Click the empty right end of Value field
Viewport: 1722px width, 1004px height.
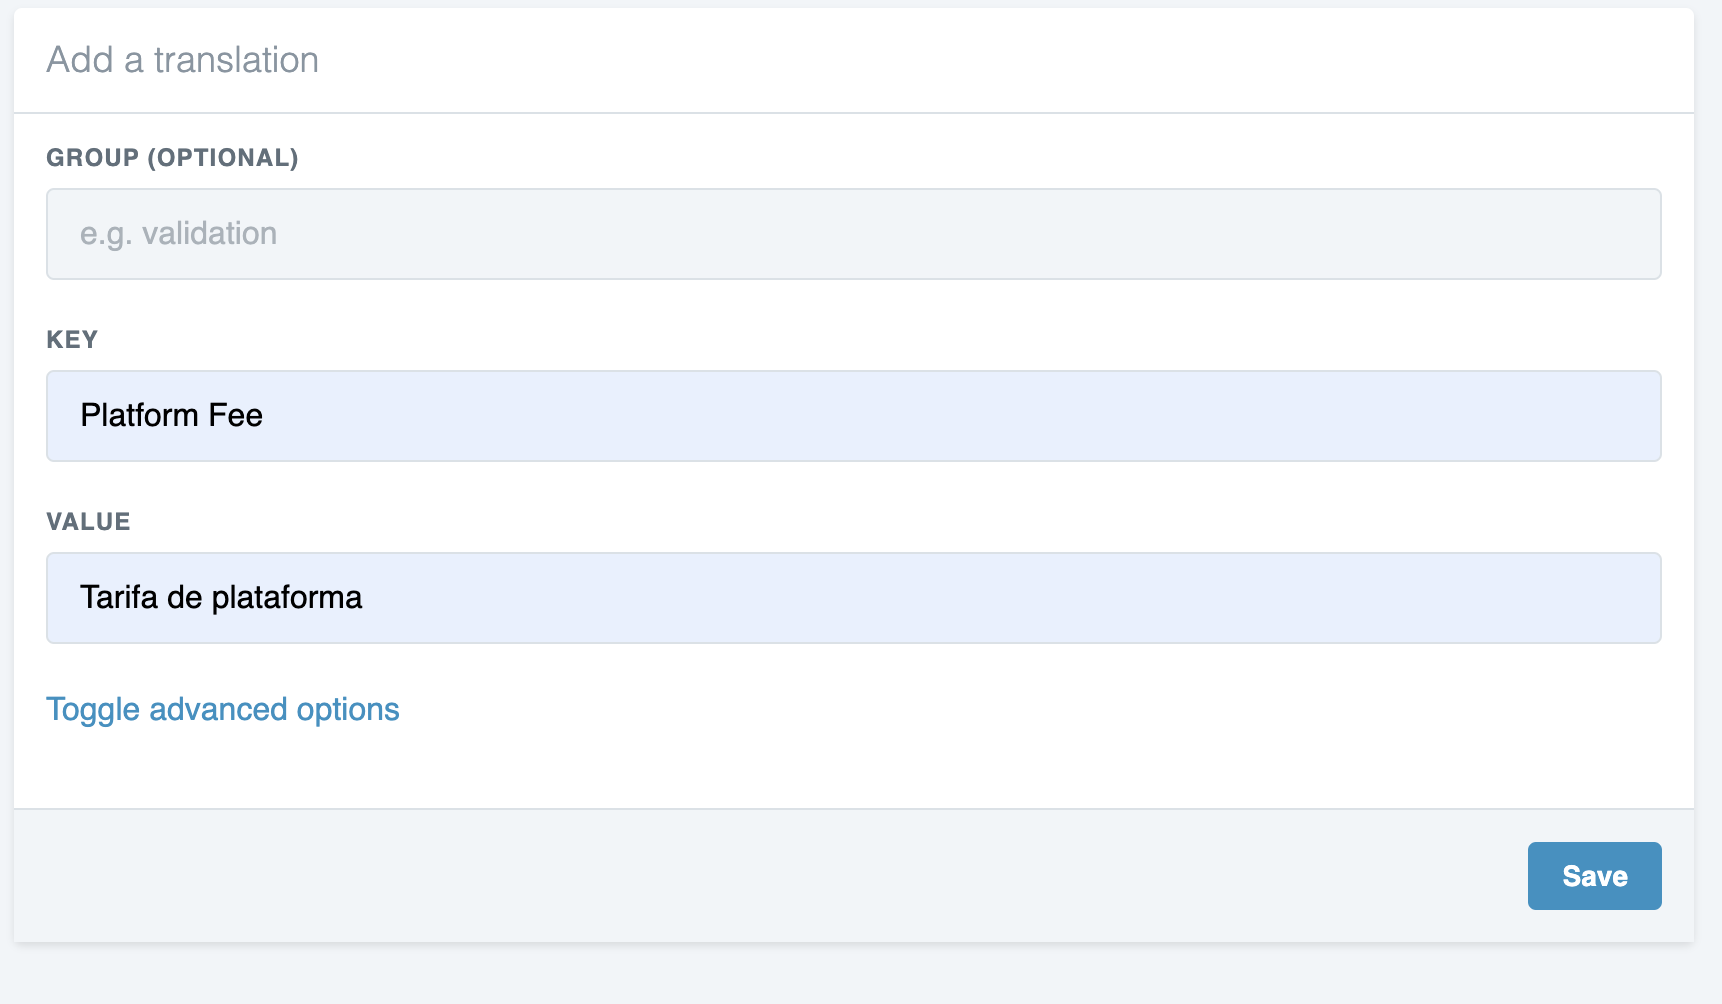click(1500, 598)
